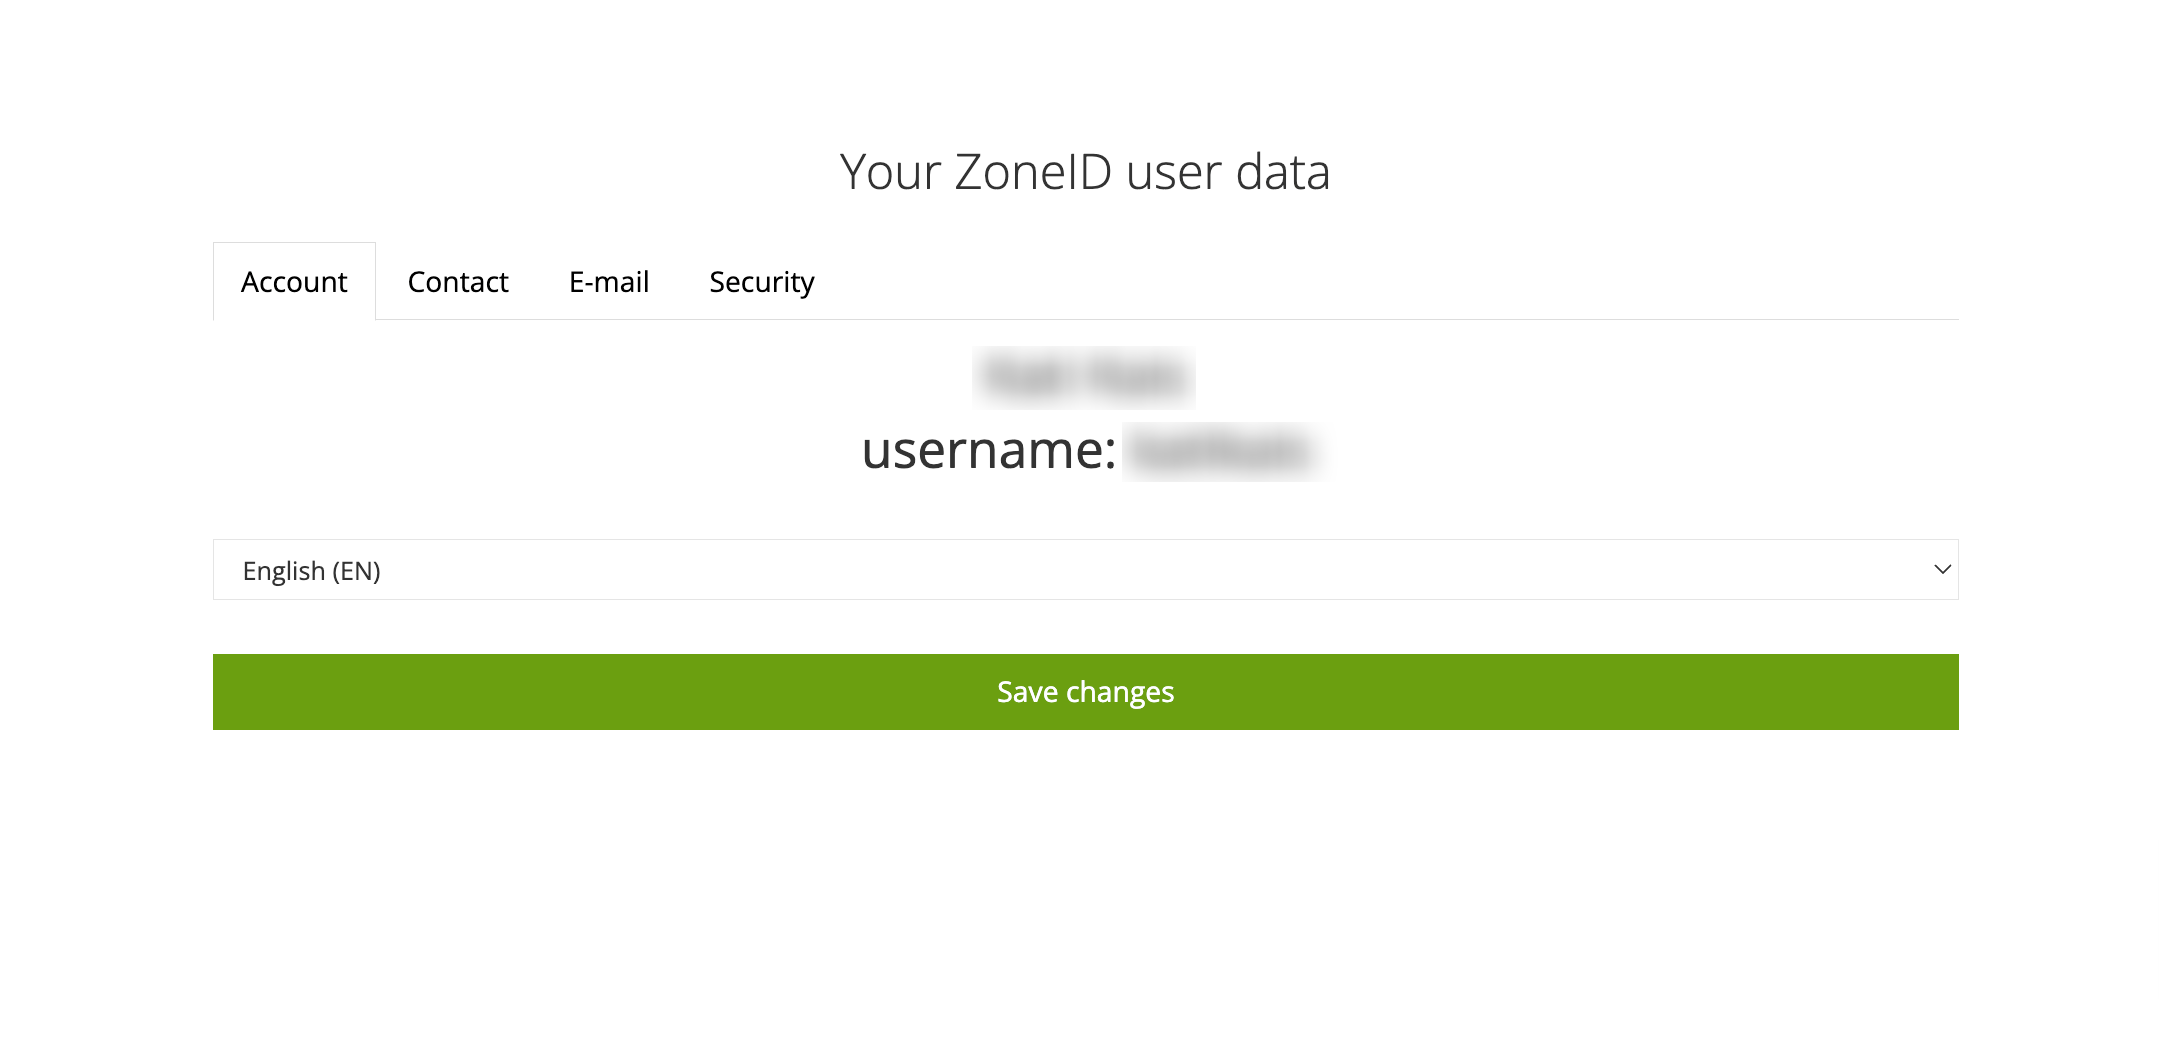
Task: Go to the Security tab
Action: (x=762, y=282)
